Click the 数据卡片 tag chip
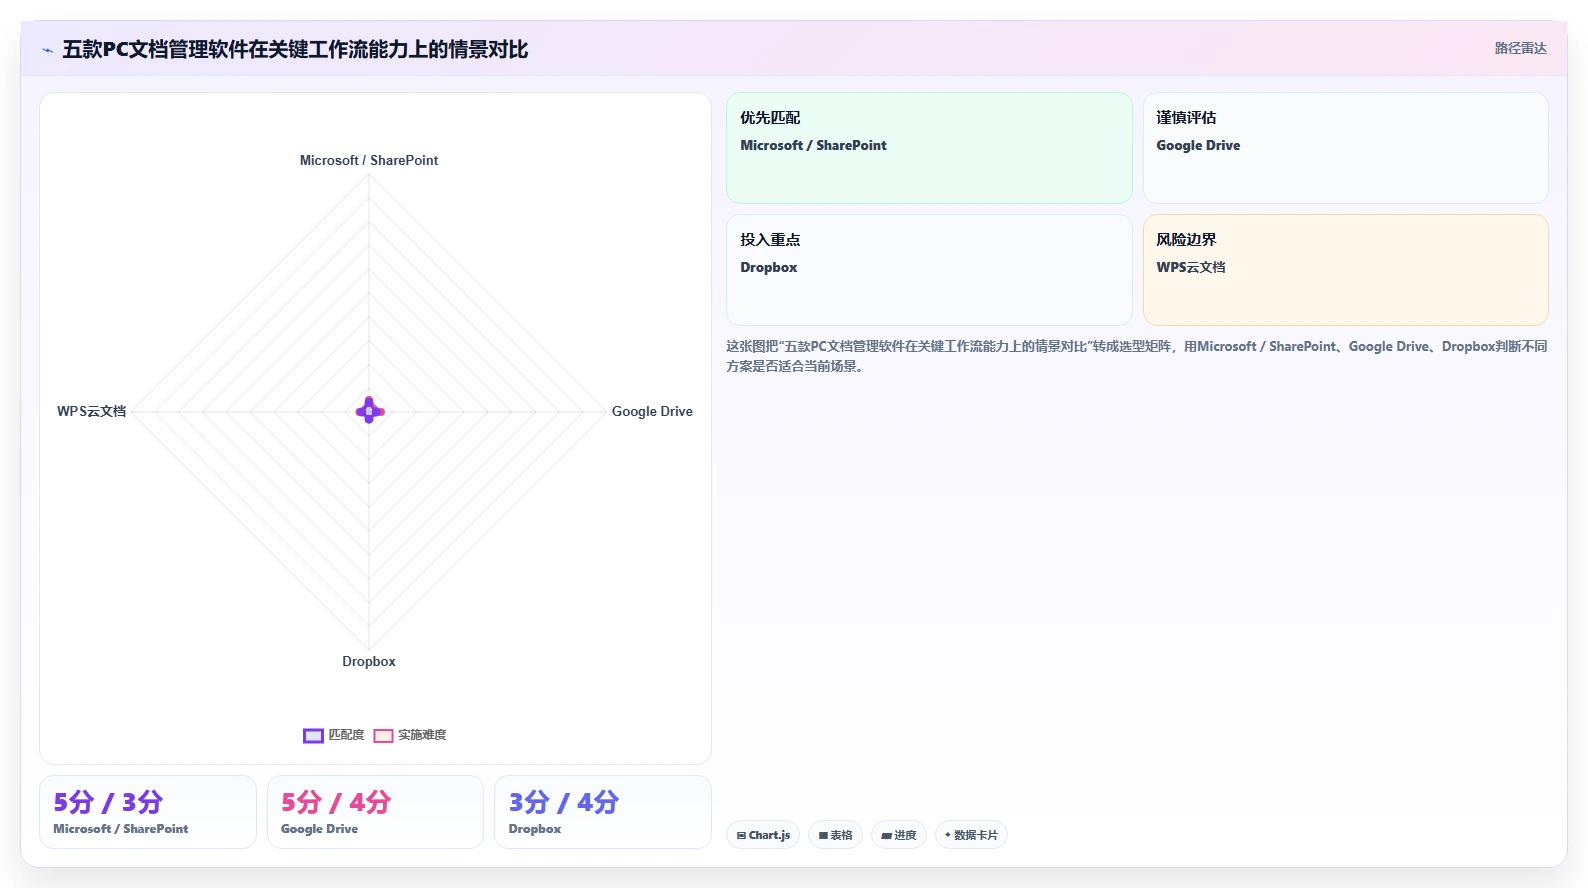Image resolution: width=1588 pixels, height=888 pixels. point(971,835)
